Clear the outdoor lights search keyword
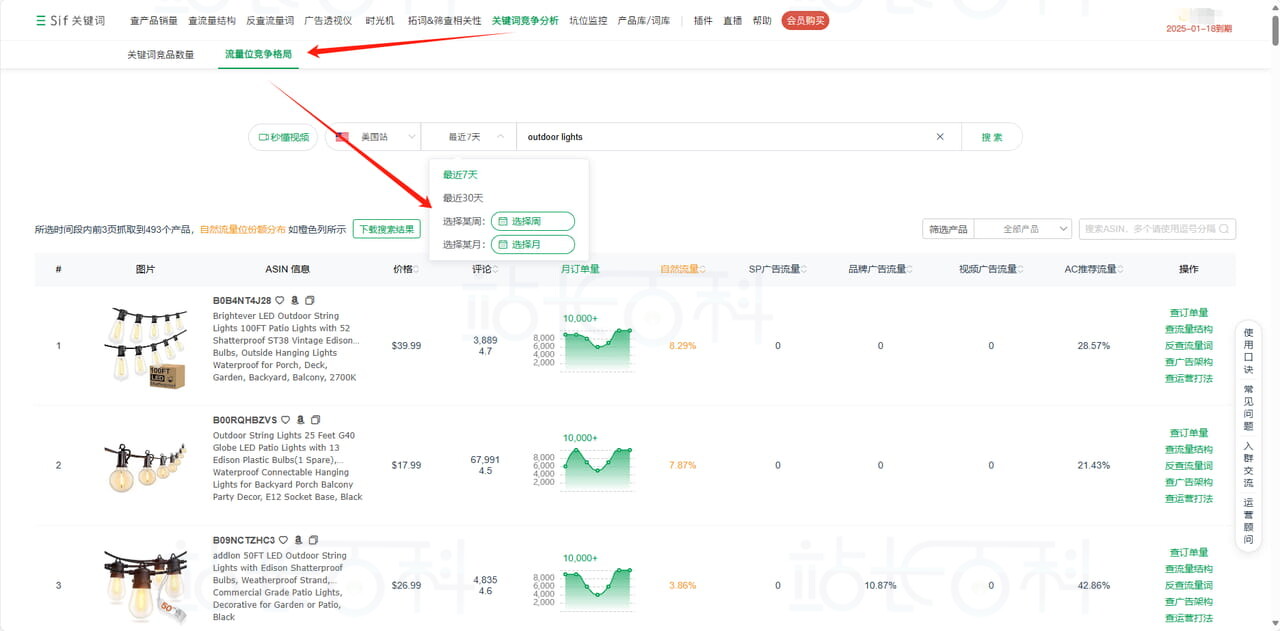The height and width of the screenshot is (631, 1280). click(940, 137)
